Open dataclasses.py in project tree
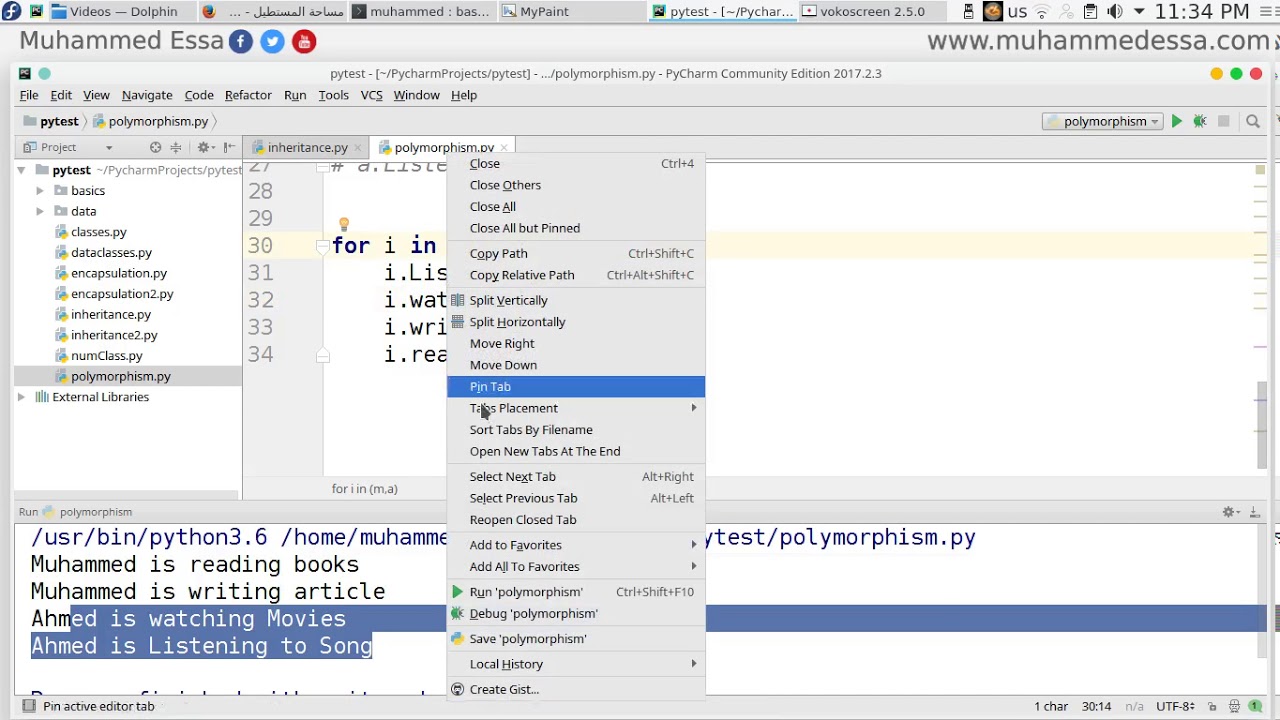Image resolution: width=1280 pixels, height=720 pixels. coord(111,253)
